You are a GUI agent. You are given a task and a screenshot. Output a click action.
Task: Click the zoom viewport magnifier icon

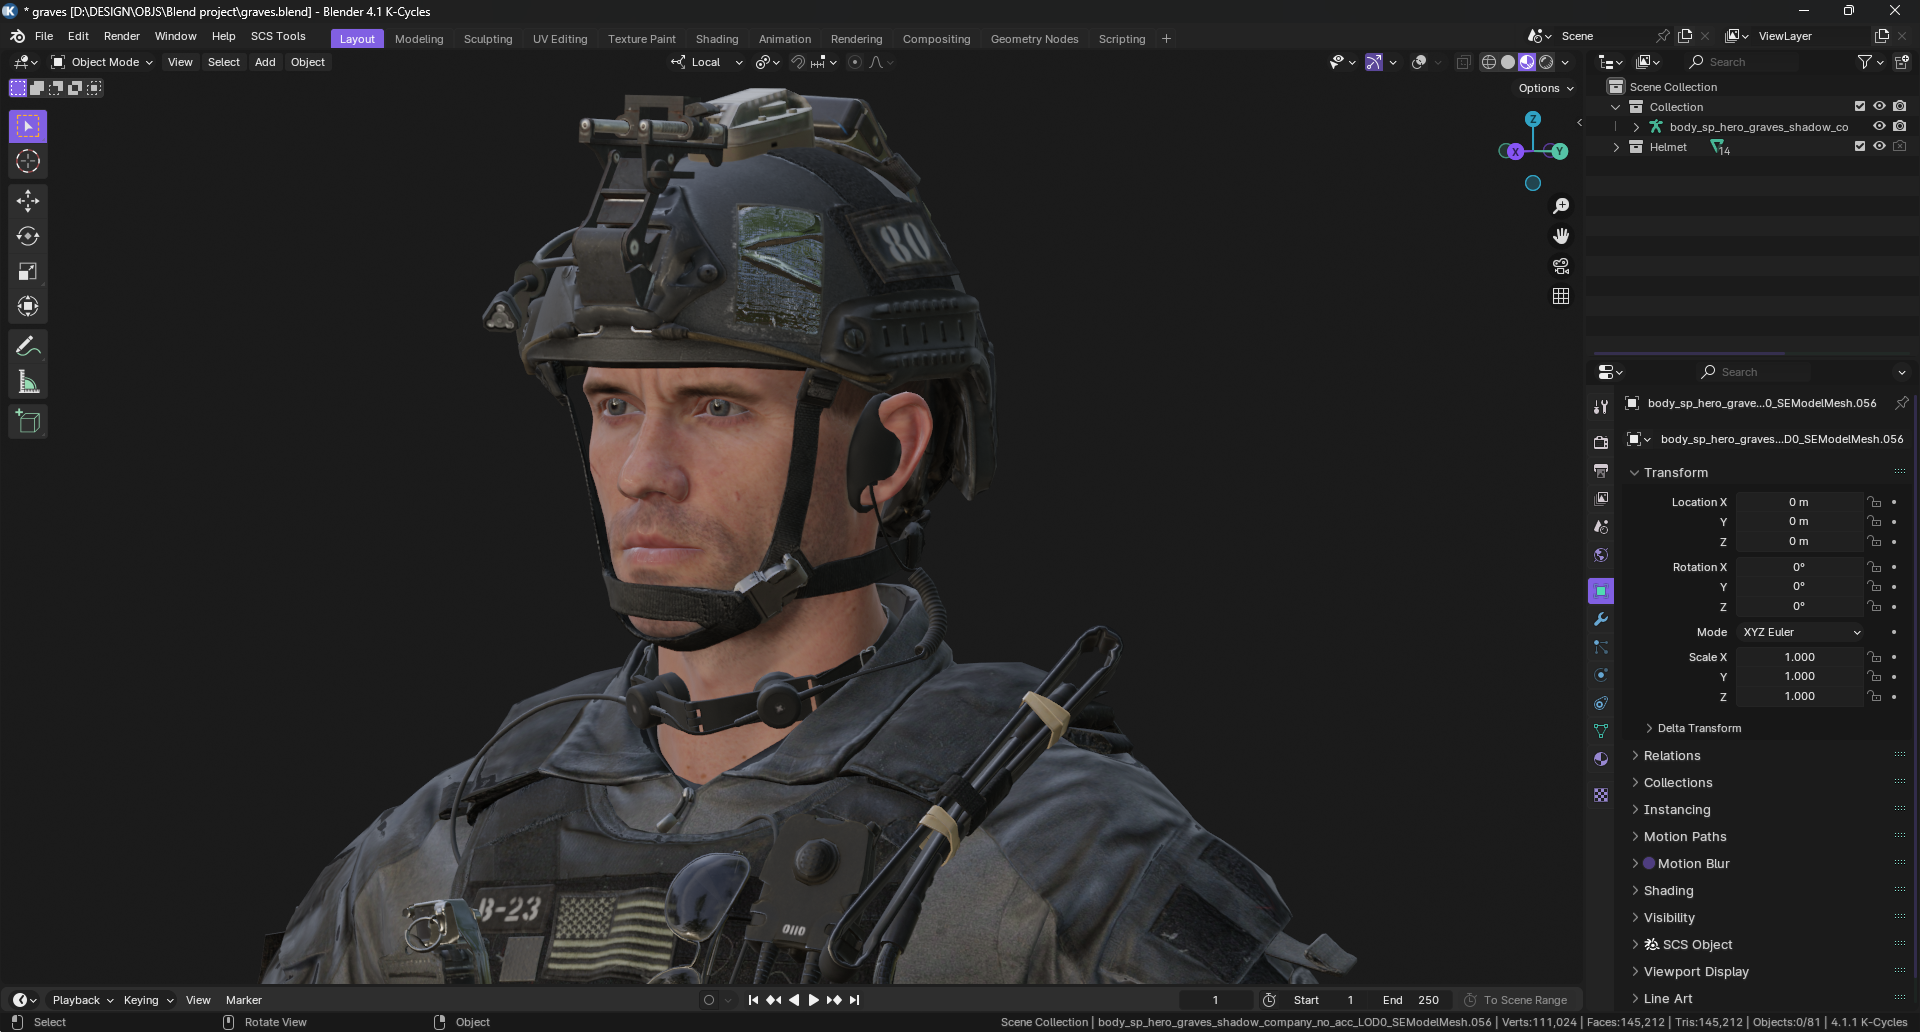click(1561, 206)
